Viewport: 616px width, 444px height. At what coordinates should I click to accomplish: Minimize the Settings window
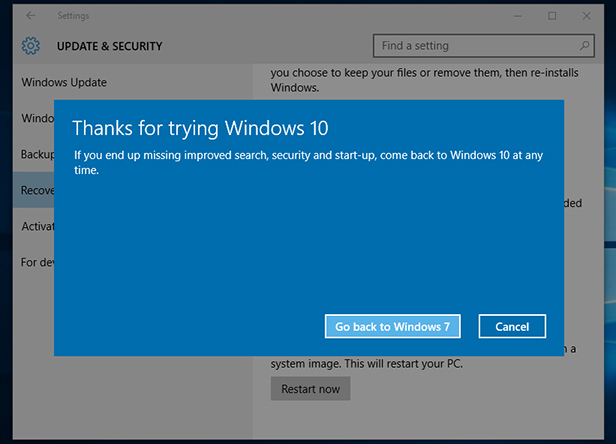point(518,16)
